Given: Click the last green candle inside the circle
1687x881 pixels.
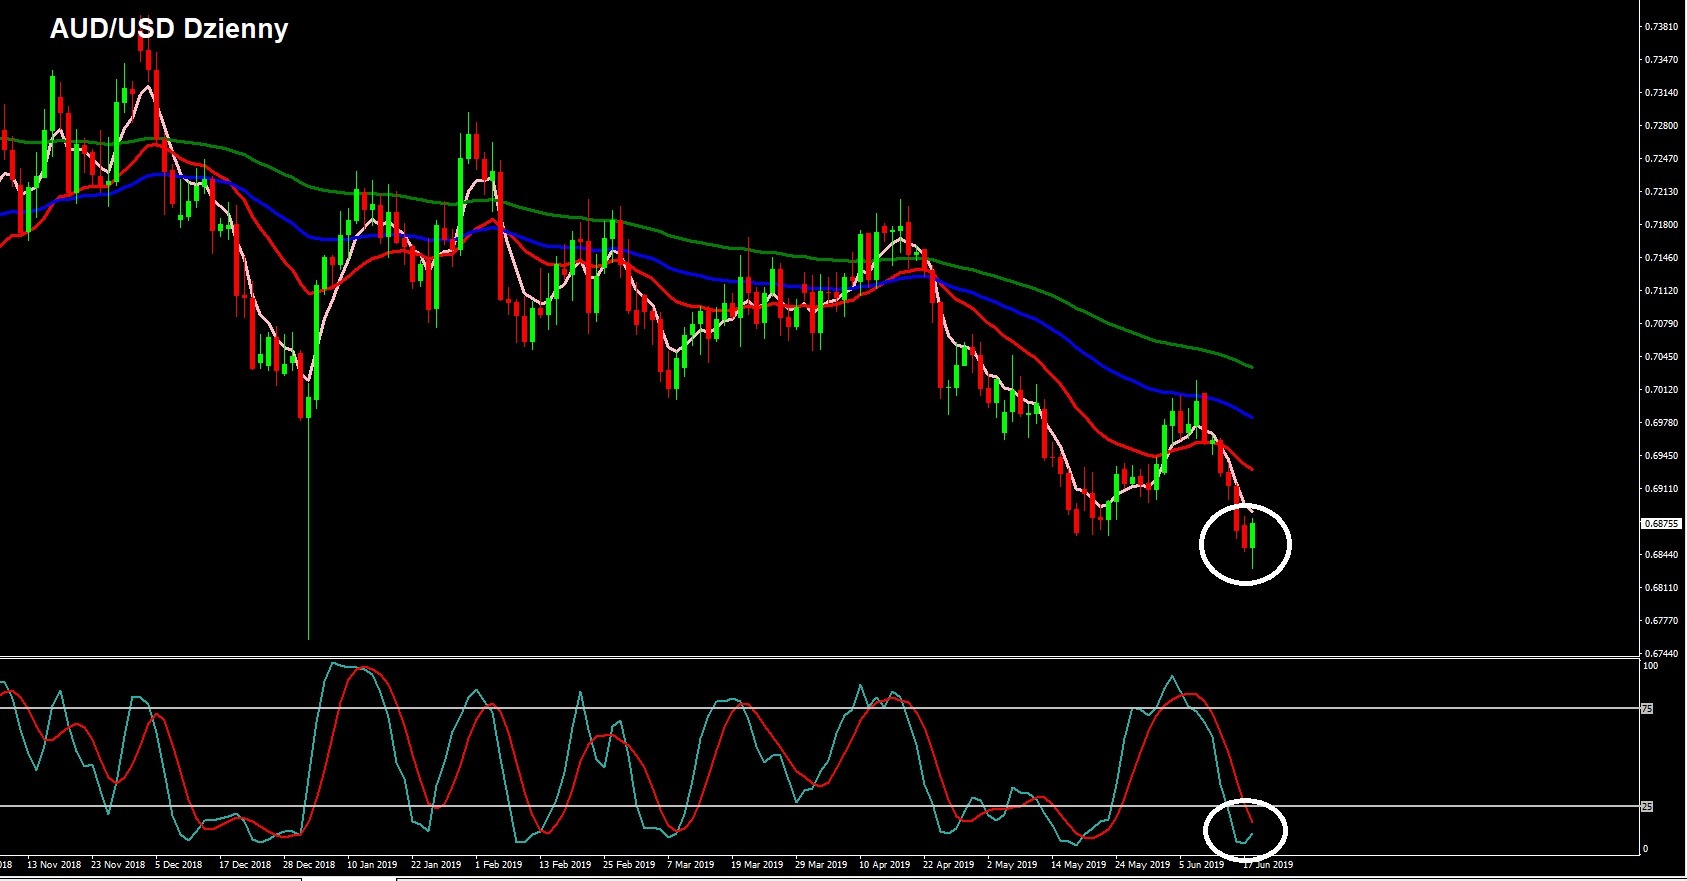Looking at the screenshot, I should (1253, 534).
